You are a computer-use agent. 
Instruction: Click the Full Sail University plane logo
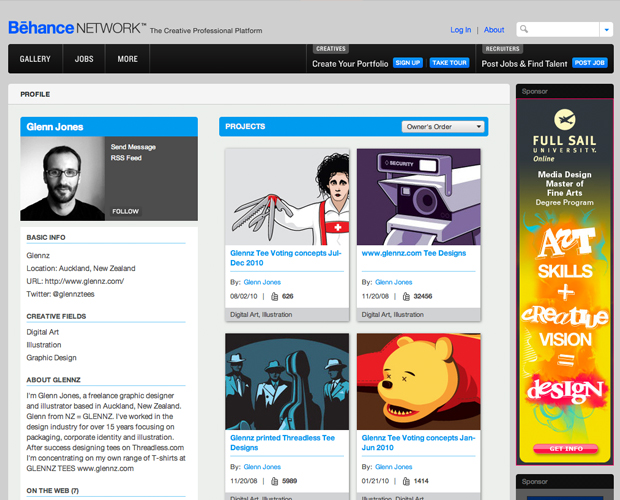(x=565, y=120)
